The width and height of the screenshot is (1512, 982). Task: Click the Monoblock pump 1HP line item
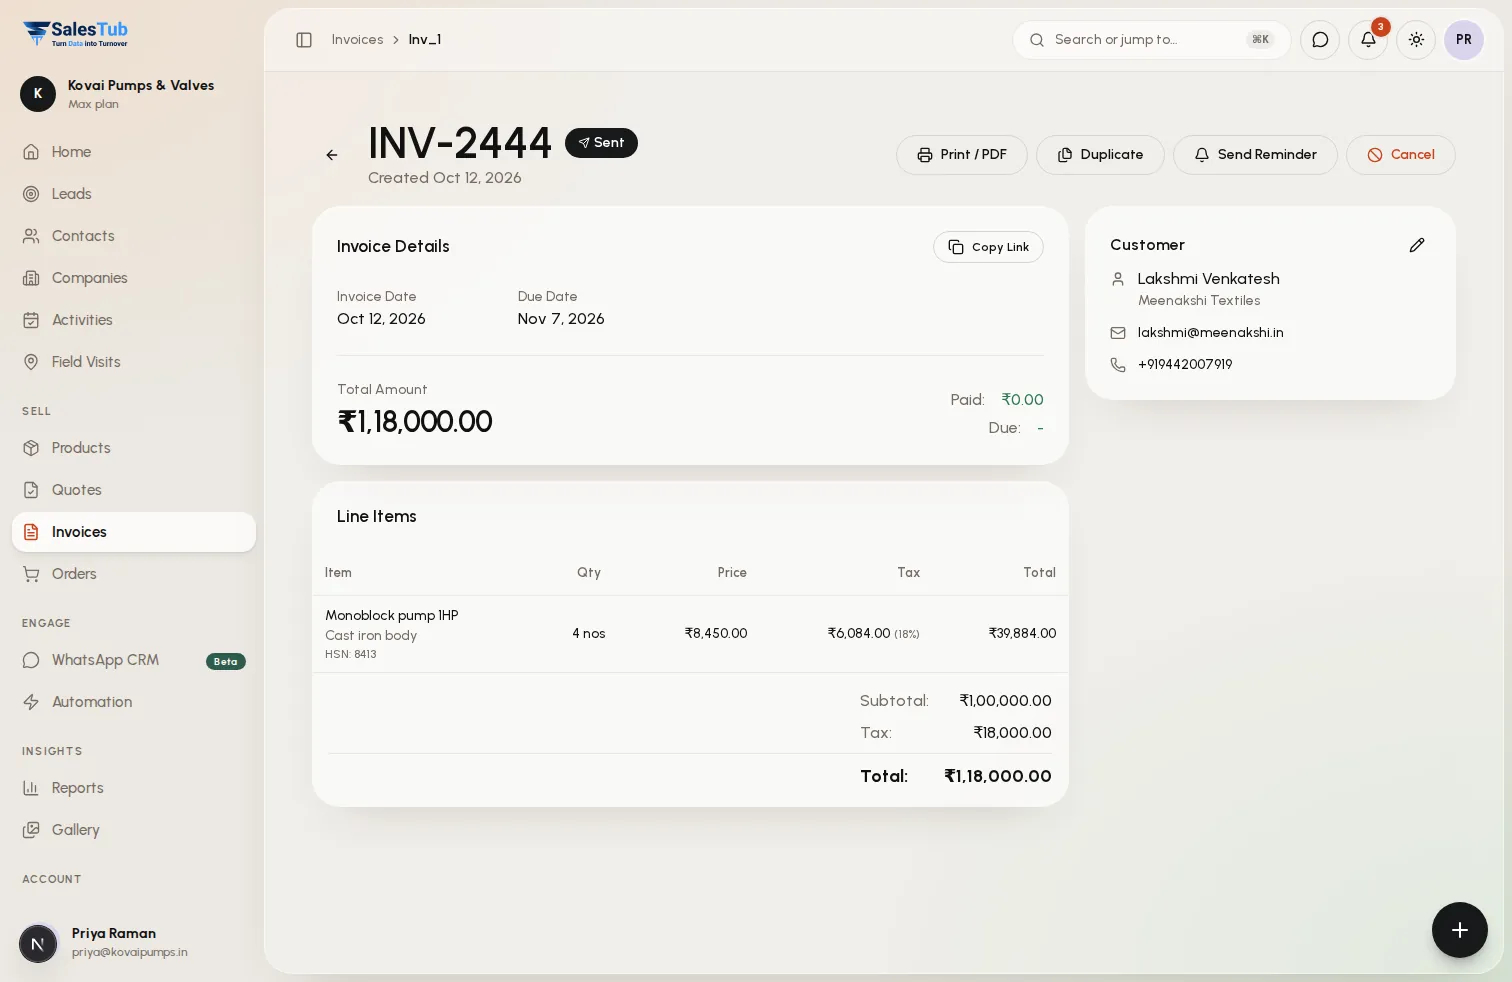click(392, 615)
